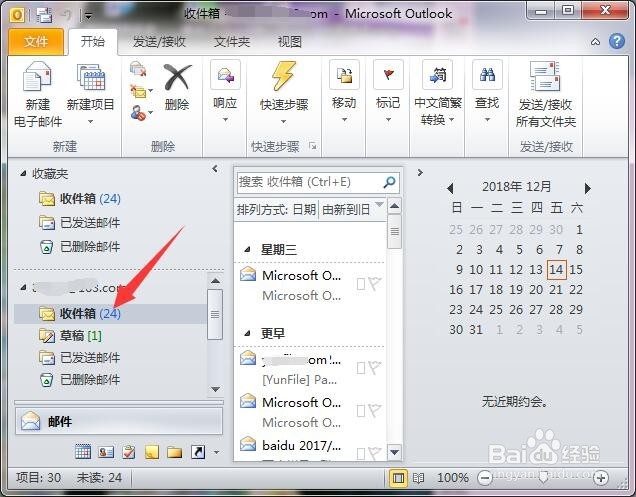Click the zoom in plus button
636x497 pixels.
coord(601,478)
